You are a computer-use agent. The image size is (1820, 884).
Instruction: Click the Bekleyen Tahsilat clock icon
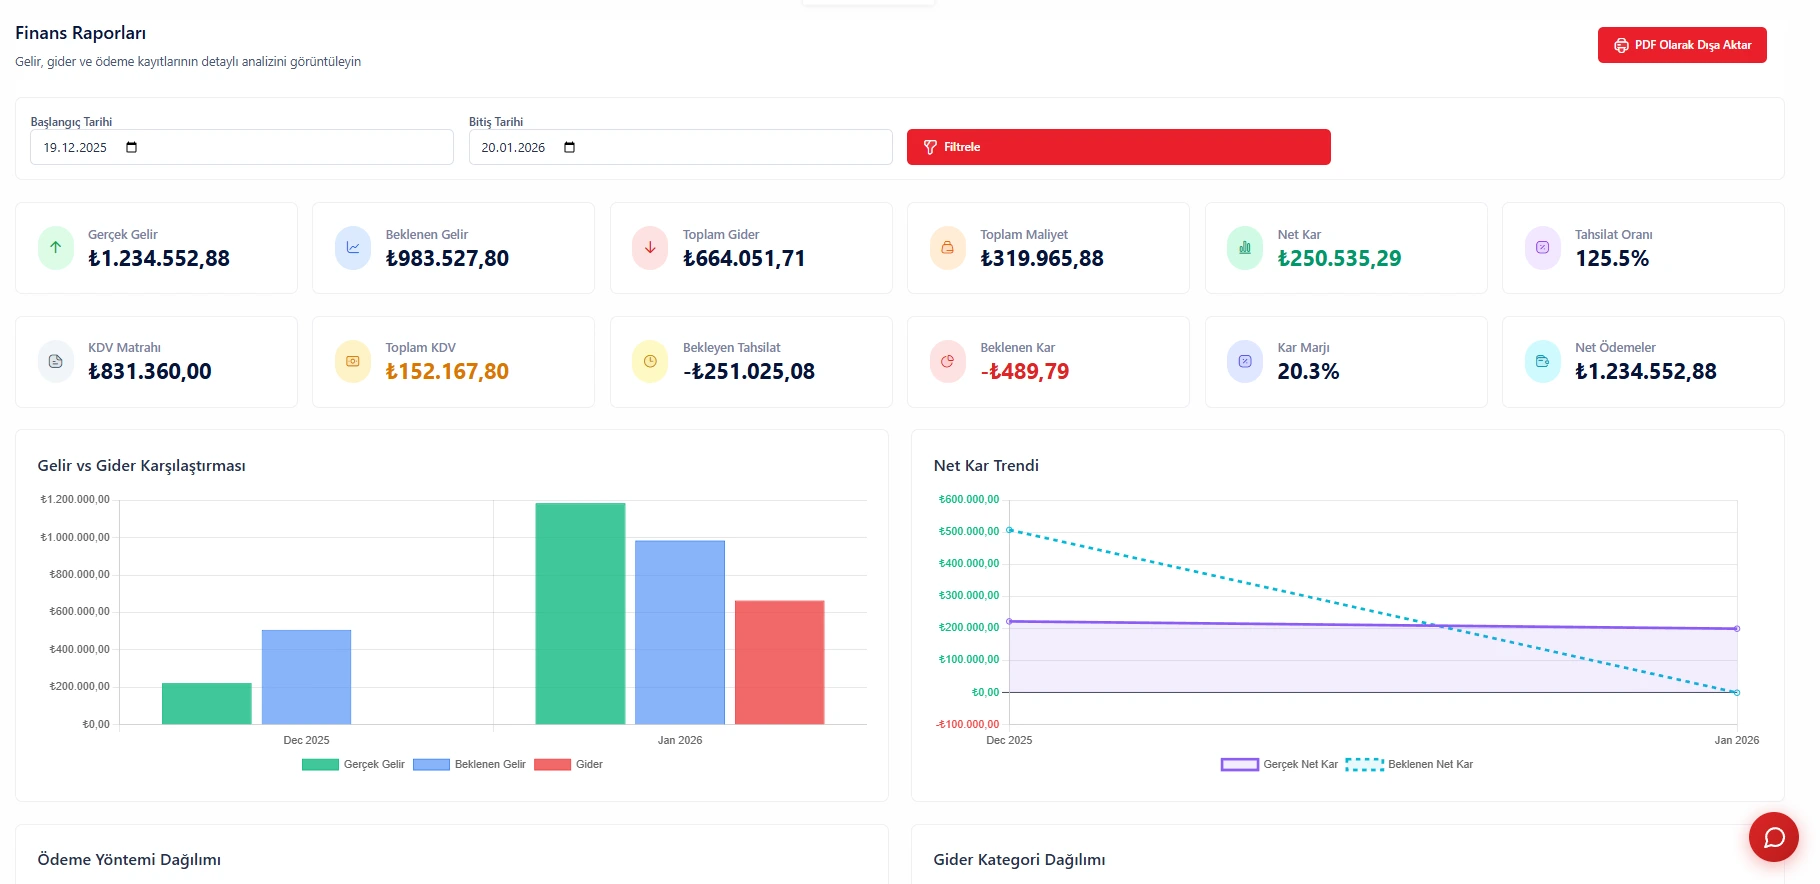[650, 362]
